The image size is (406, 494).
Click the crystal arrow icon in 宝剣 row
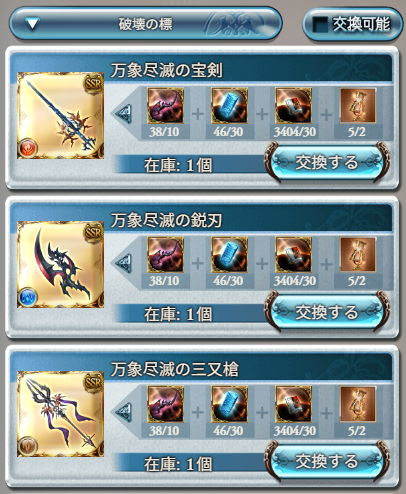pos(124,114)
